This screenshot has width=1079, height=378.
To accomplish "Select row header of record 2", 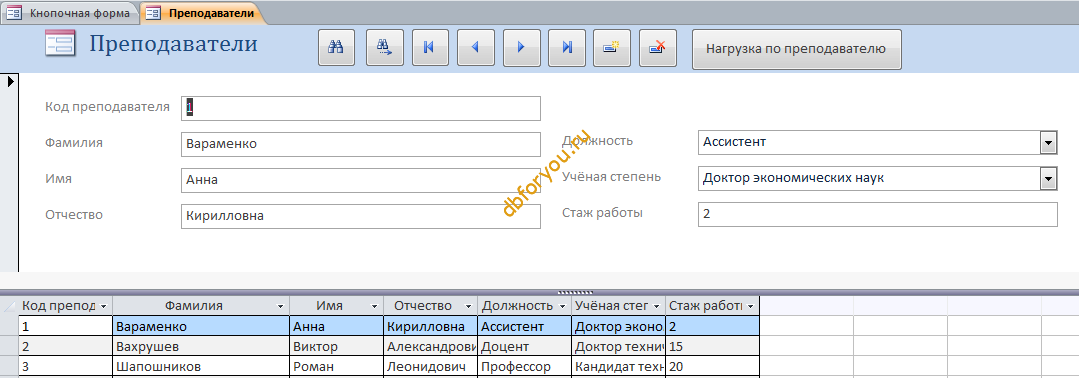I will click(10, 346).
